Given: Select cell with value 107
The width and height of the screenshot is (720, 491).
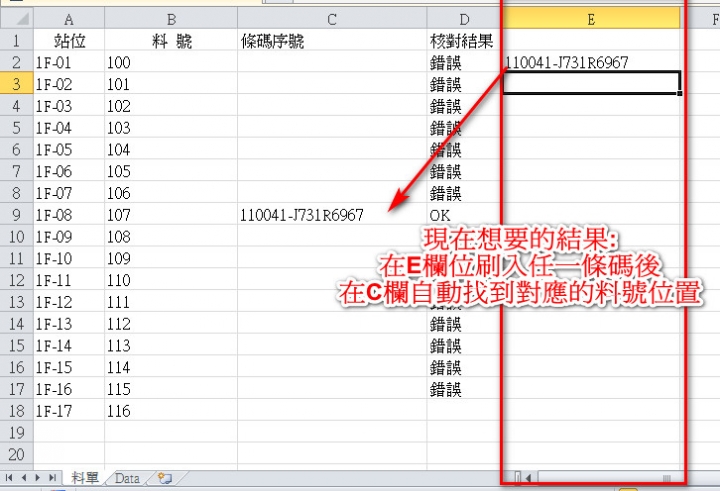Looking at the screenshot, I should click(x=171, y=214).
